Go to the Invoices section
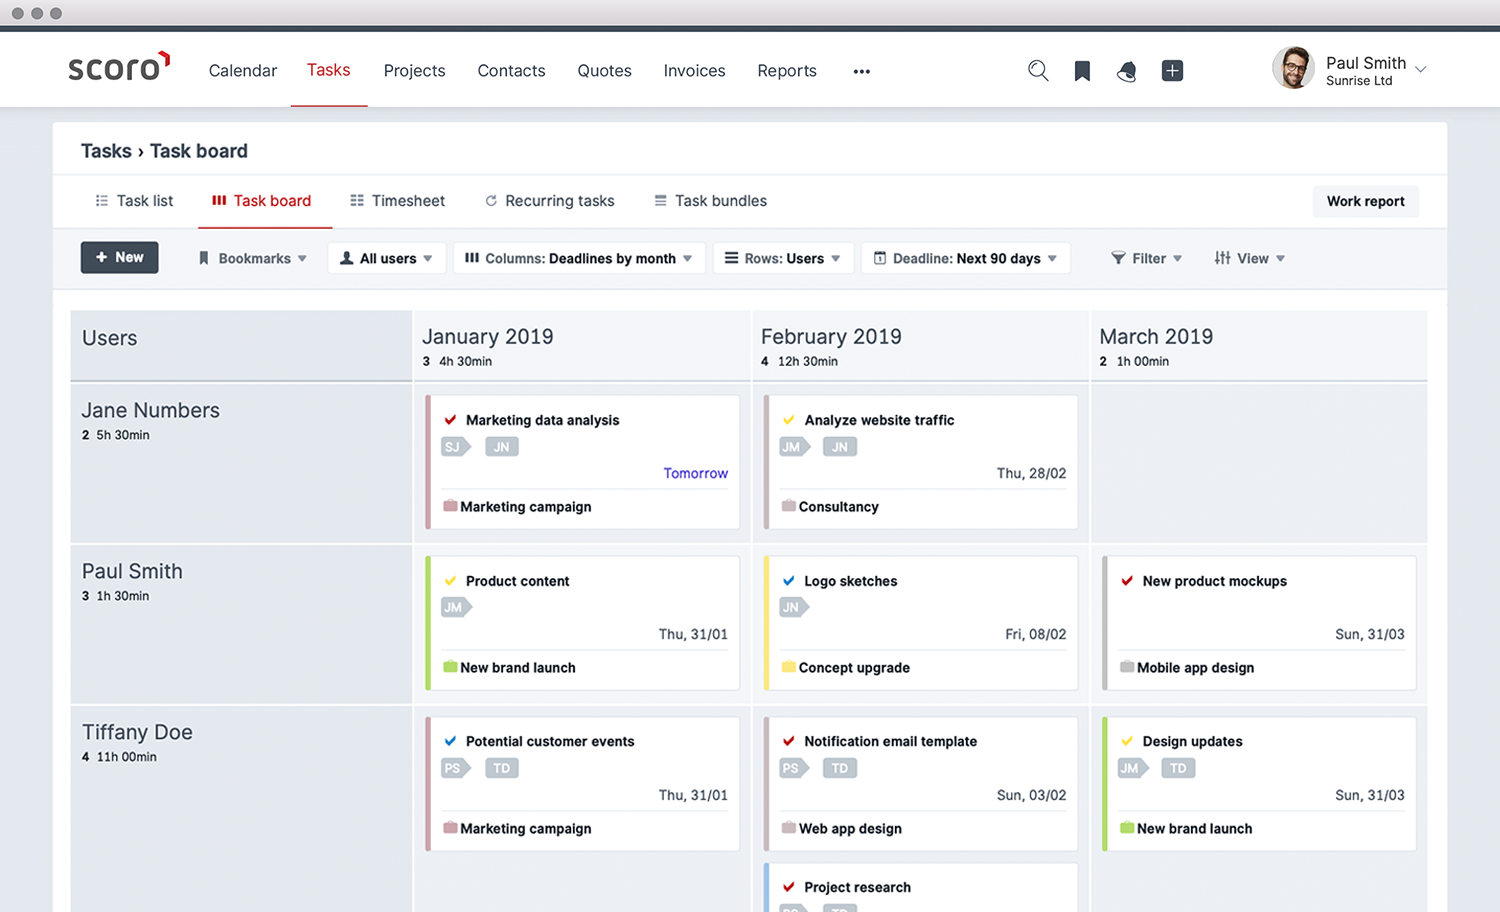Viewport: 1500px width, 912px height. point(695,71)
